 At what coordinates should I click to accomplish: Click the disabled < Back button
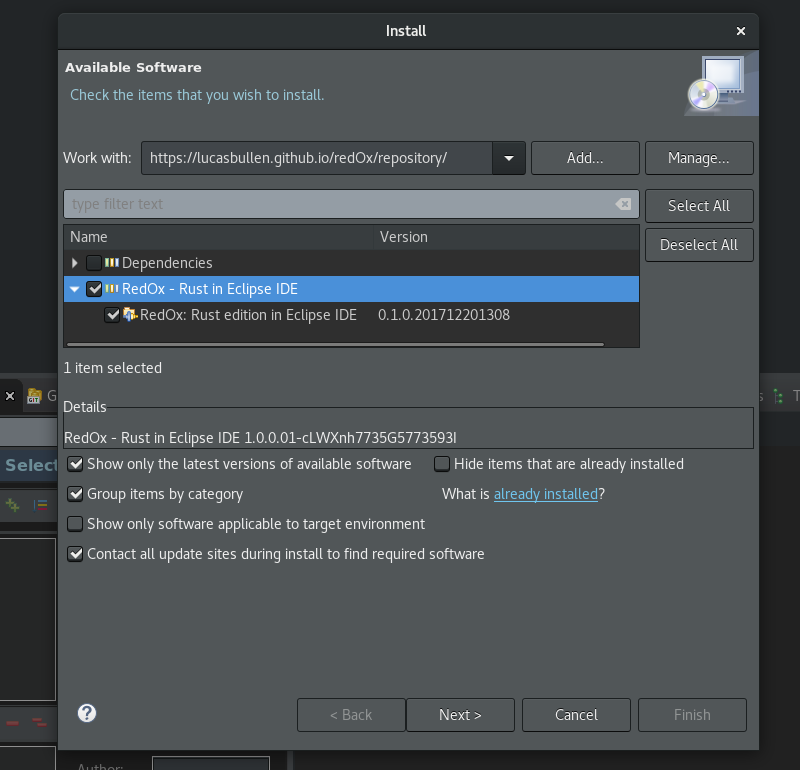351,715
